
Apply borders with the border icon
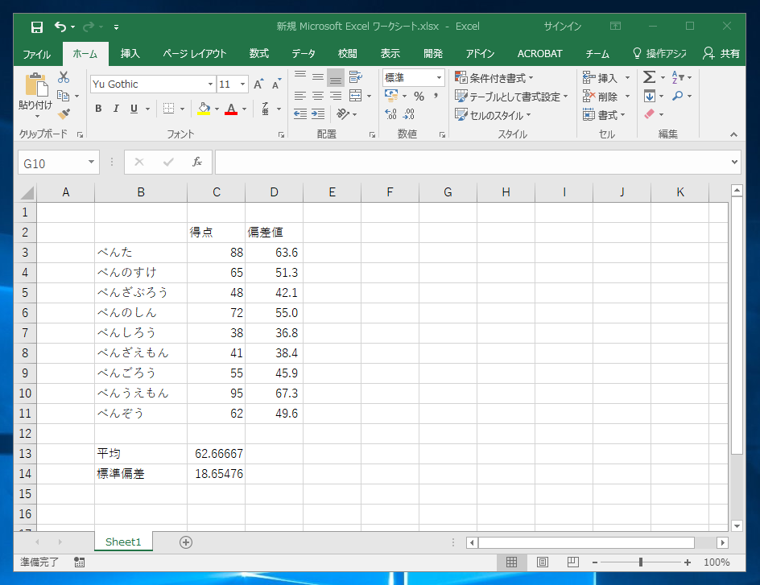coord(168,109)
